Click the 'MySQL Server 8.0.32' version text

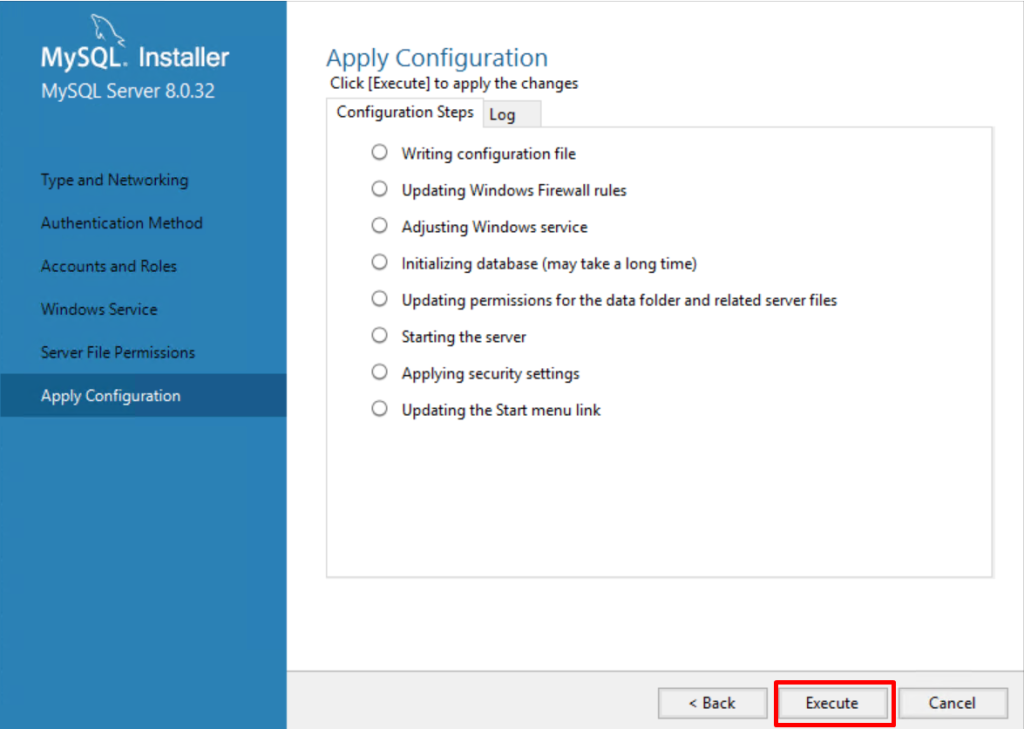pyautogui.click(x=127, y=91)
